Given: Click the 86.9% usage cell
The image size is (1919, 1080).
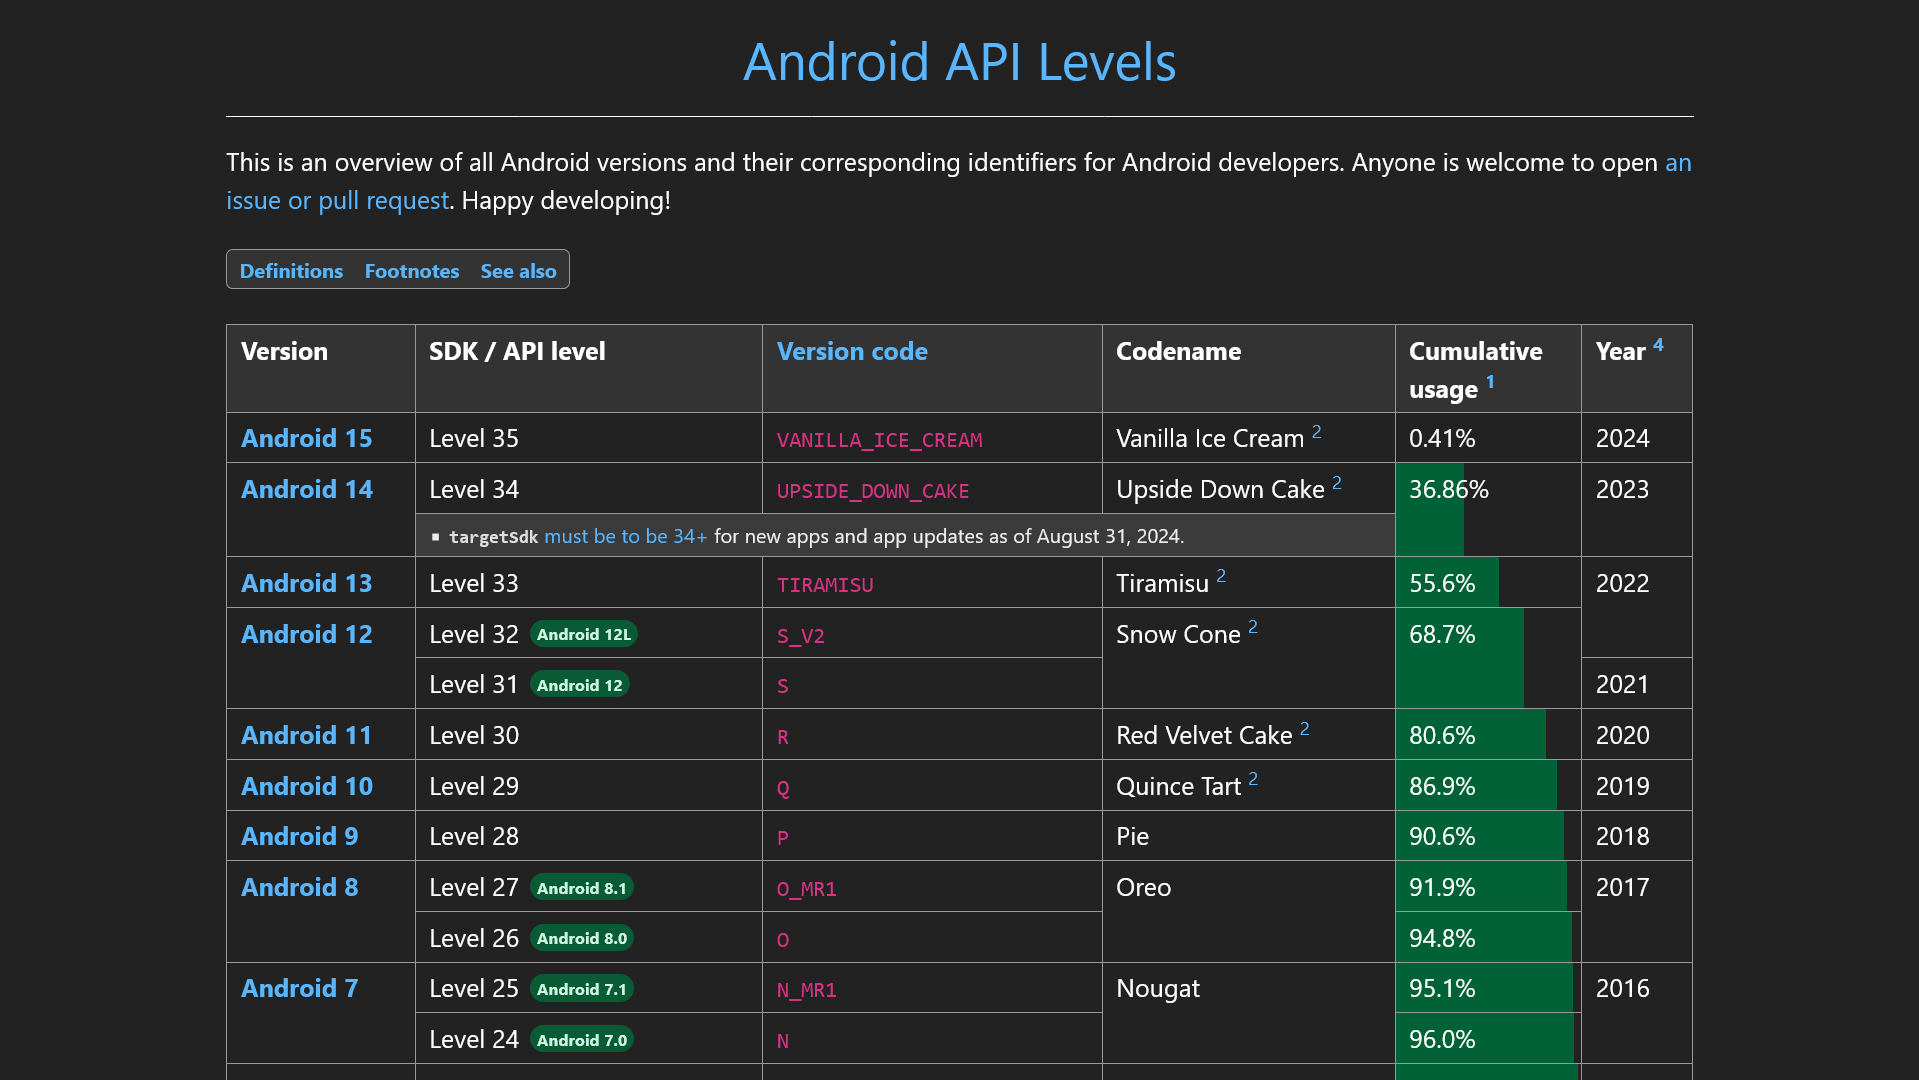Looking at the screenshot, I should coord(1488,786).
